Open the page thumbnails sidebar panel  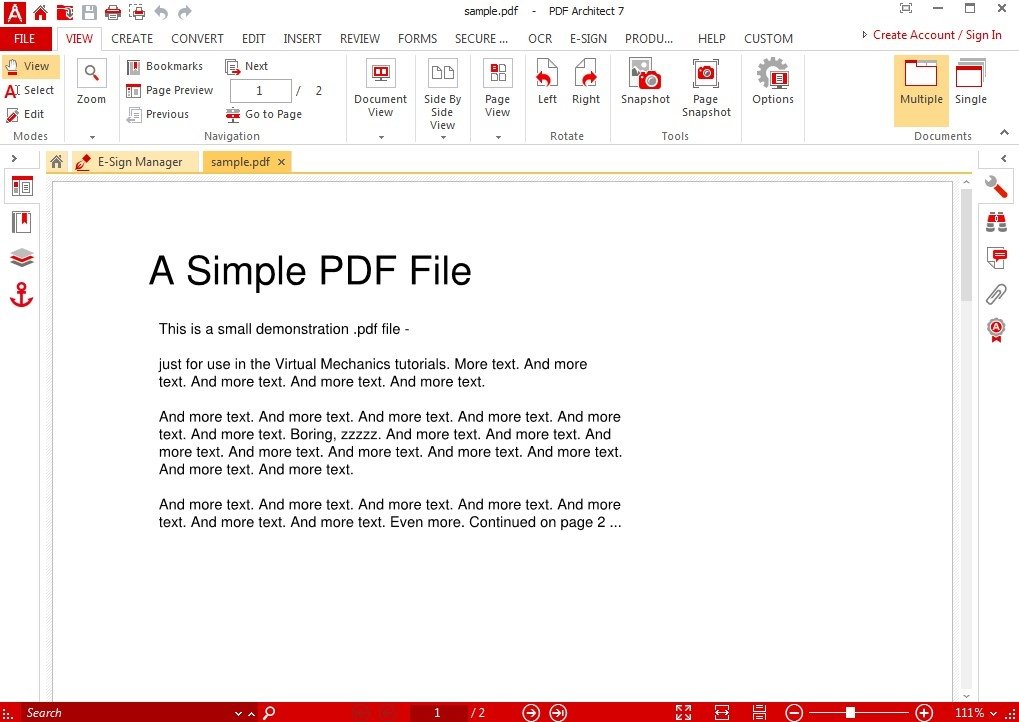(x=22, y=187)
